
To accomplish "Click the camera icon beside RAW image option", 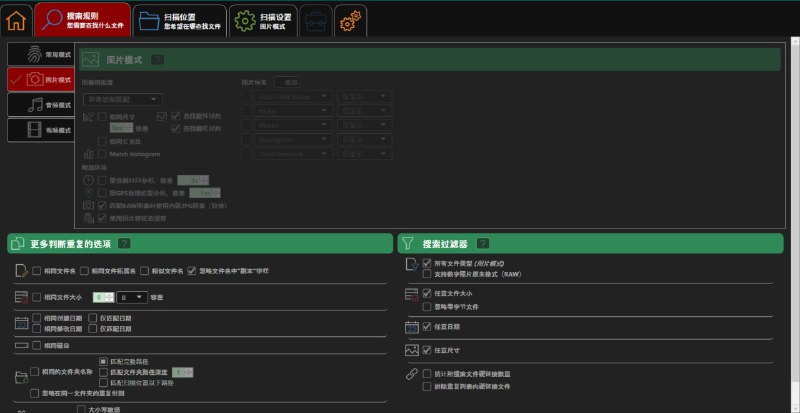I will tap(88, 205).
